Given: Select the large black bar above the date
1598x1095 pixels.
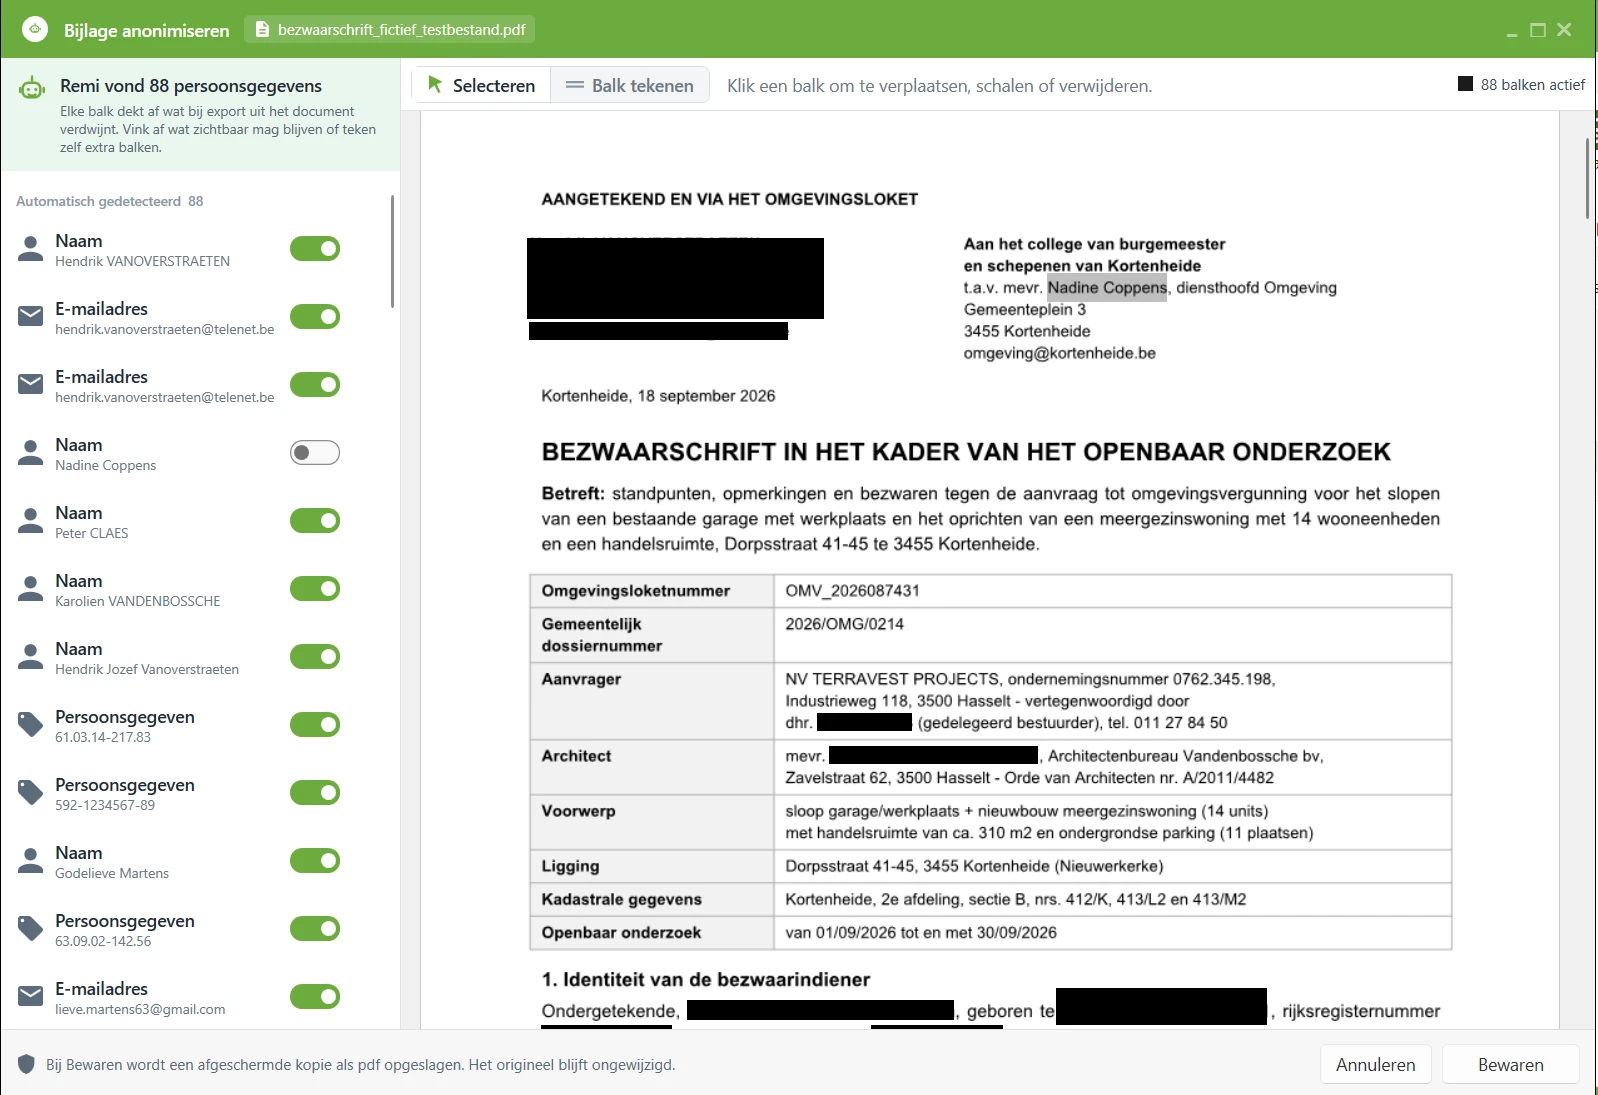Looking at the screenshot, I should coord(675,278).
